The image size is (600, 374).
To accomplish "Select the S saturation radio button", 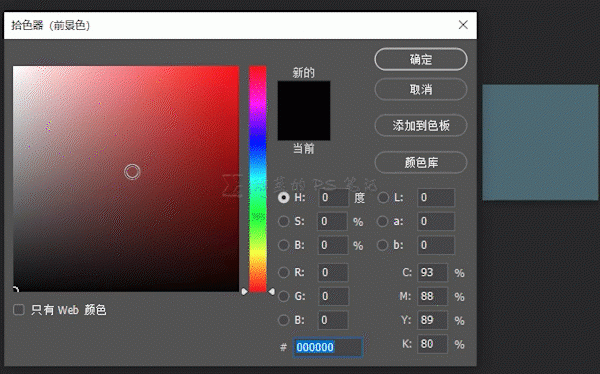I will point(284,221).
